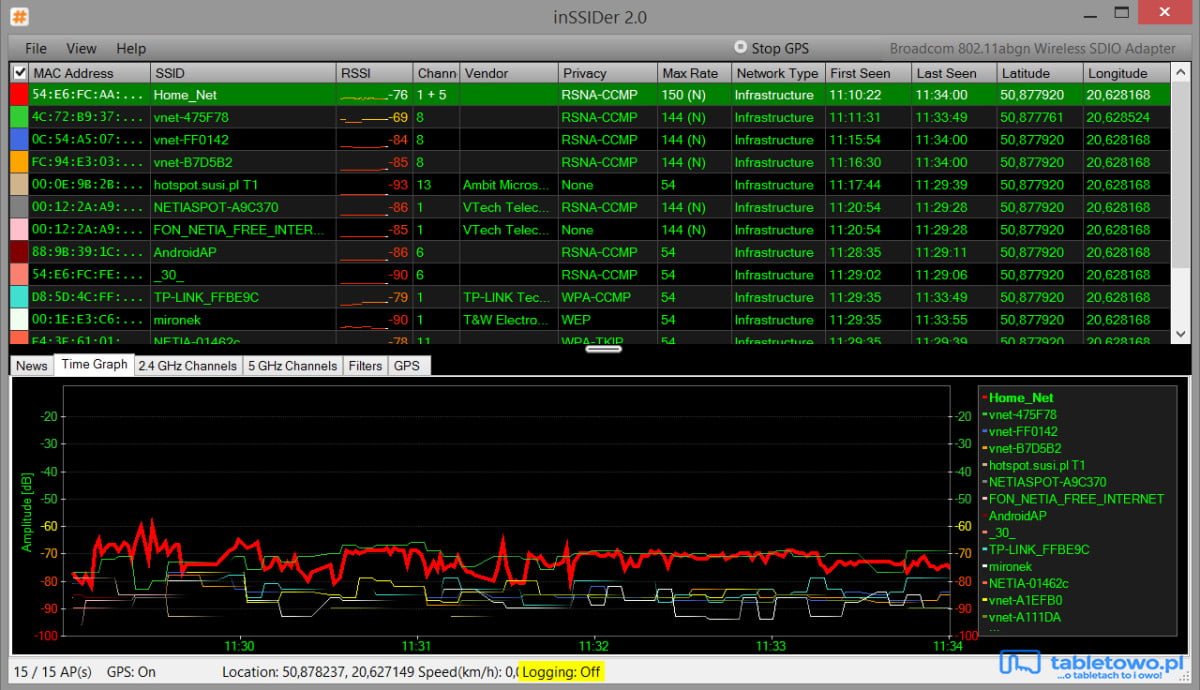
Task: Sort by the First Seen column header
Action: tap(868, 73)
